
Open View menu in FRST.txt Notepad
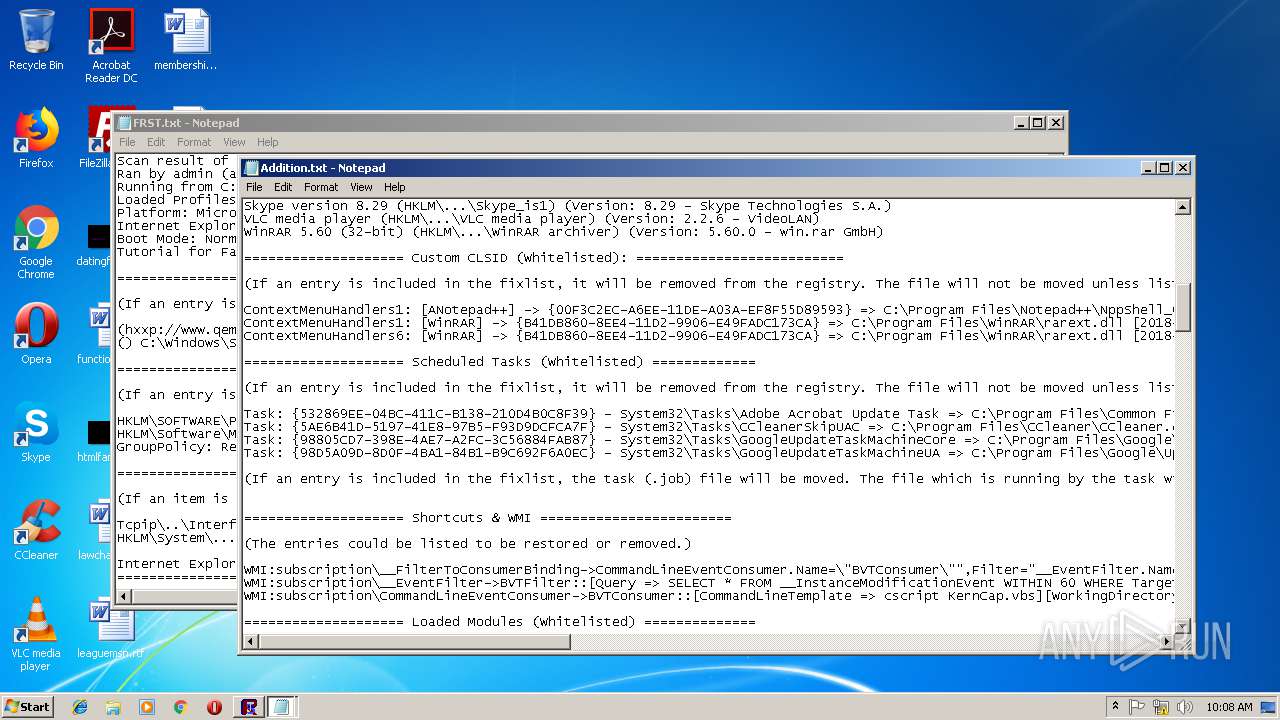tap(234, 142)
